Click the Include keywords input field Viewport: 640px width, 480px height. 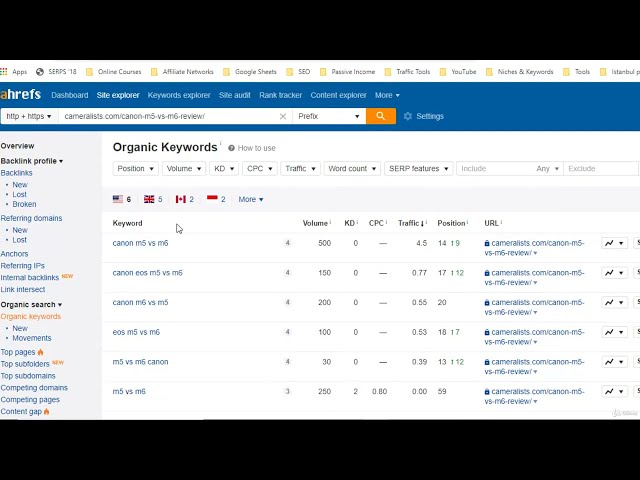(496, 169)
